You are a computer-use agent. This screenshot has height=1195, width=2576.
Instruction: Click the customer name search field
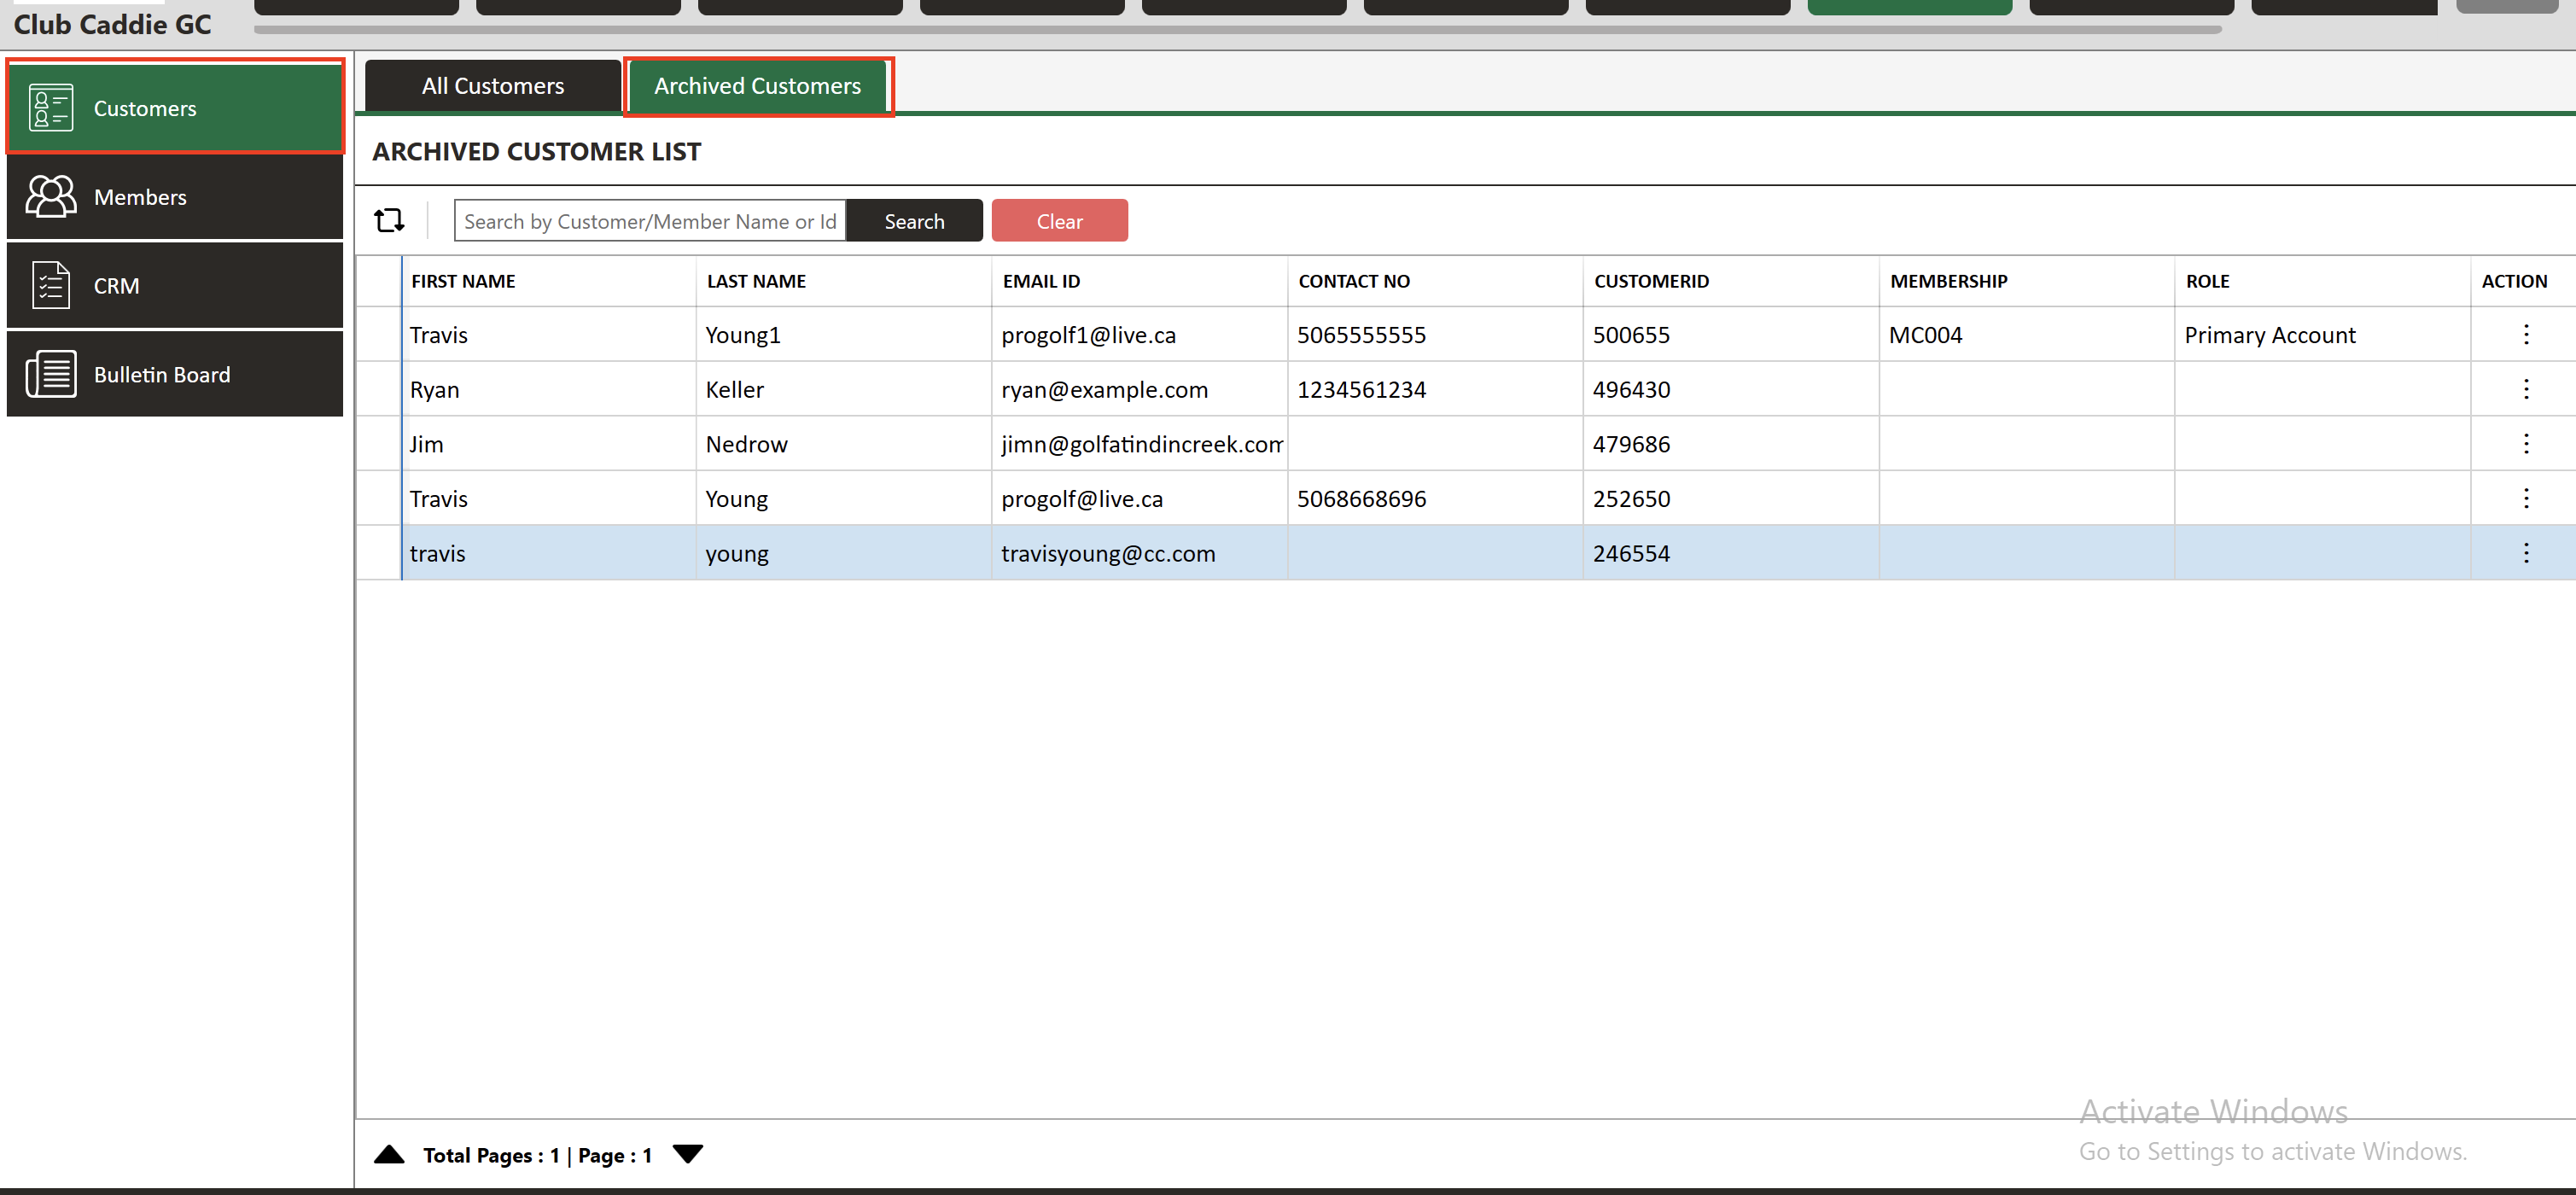tap(649, 221)
